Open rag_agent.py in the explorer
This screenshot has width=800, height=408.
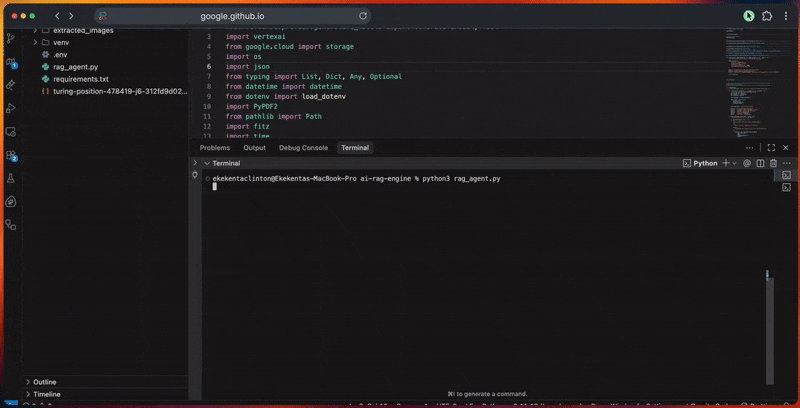coord(75,67)
